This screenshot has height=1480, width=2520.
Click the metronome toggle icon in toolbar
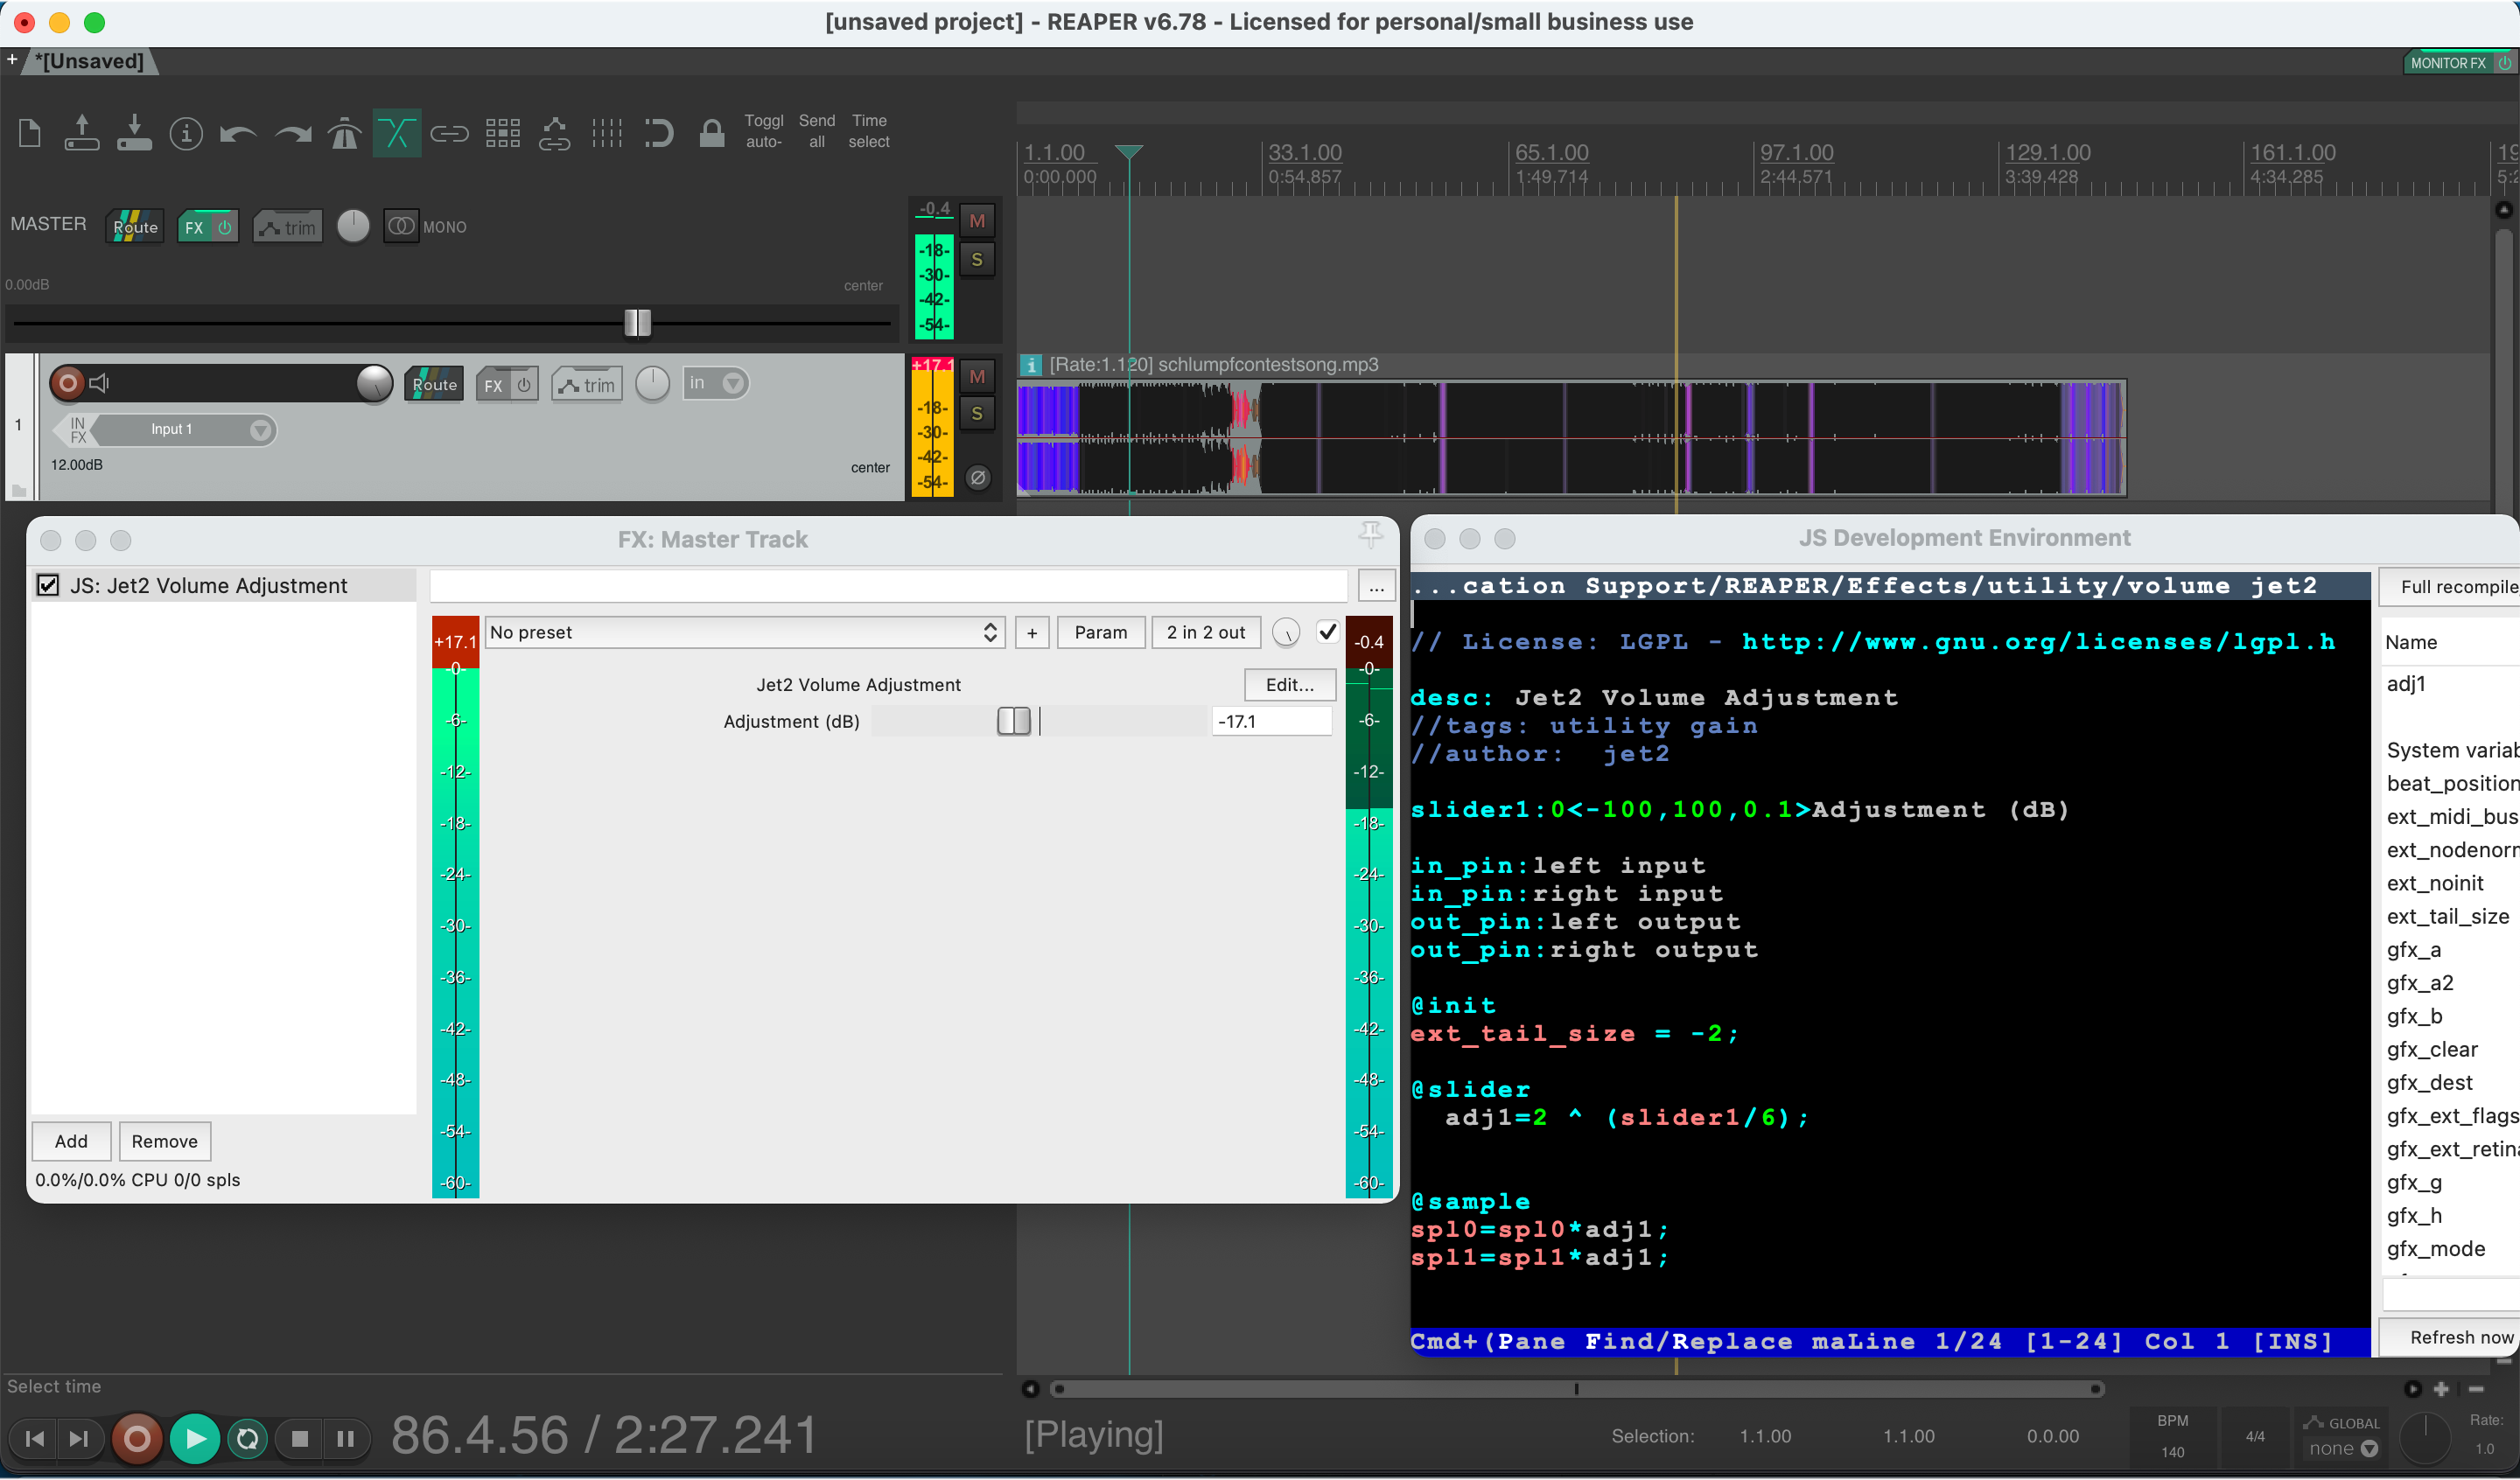tap(344, 133)
